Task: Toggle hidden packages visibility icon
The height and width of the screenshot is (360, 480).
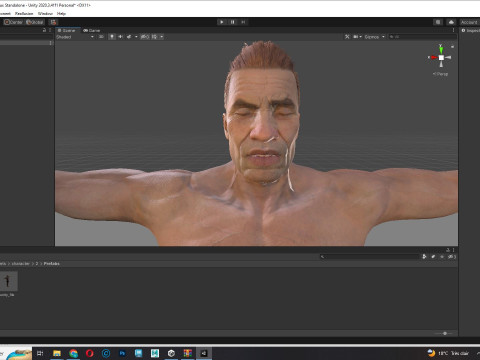Action: (451, 257)
